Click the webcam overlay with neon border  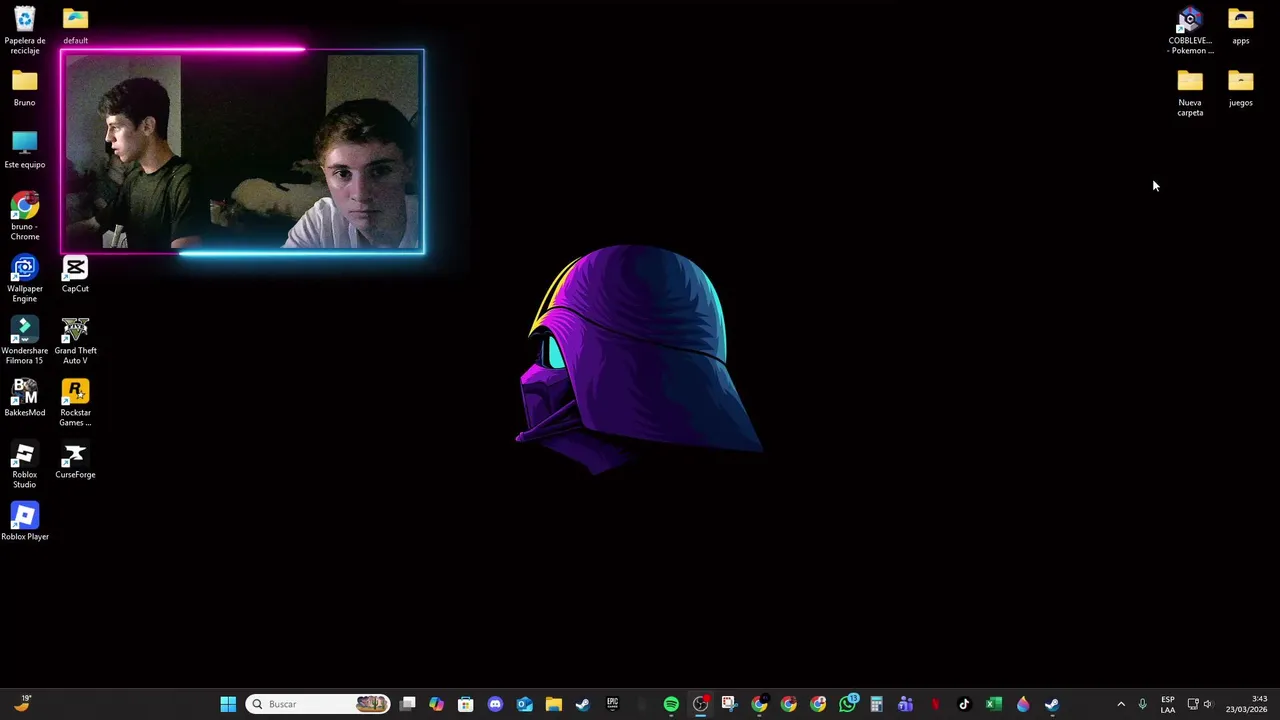point(242,151)
